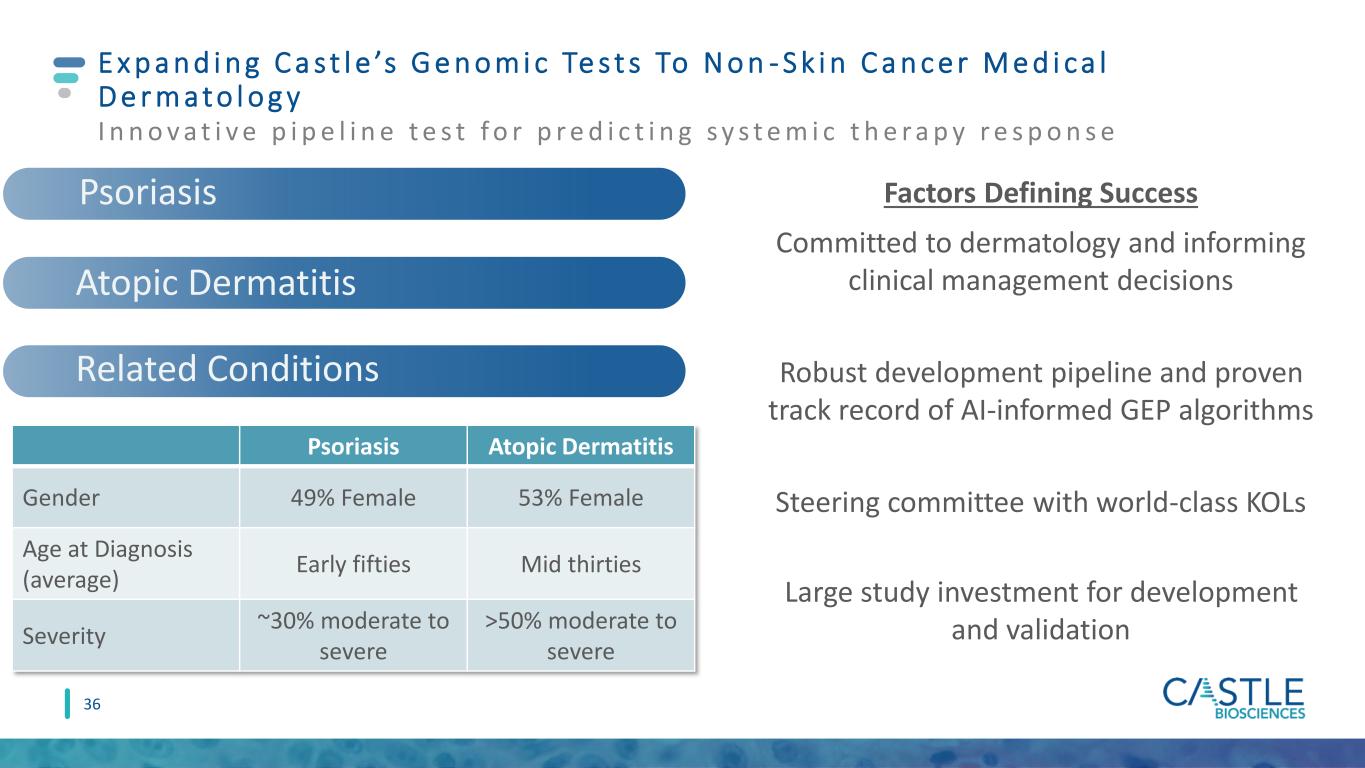
Task: Select the Related Conditions banner
Action: click(344, 370)
